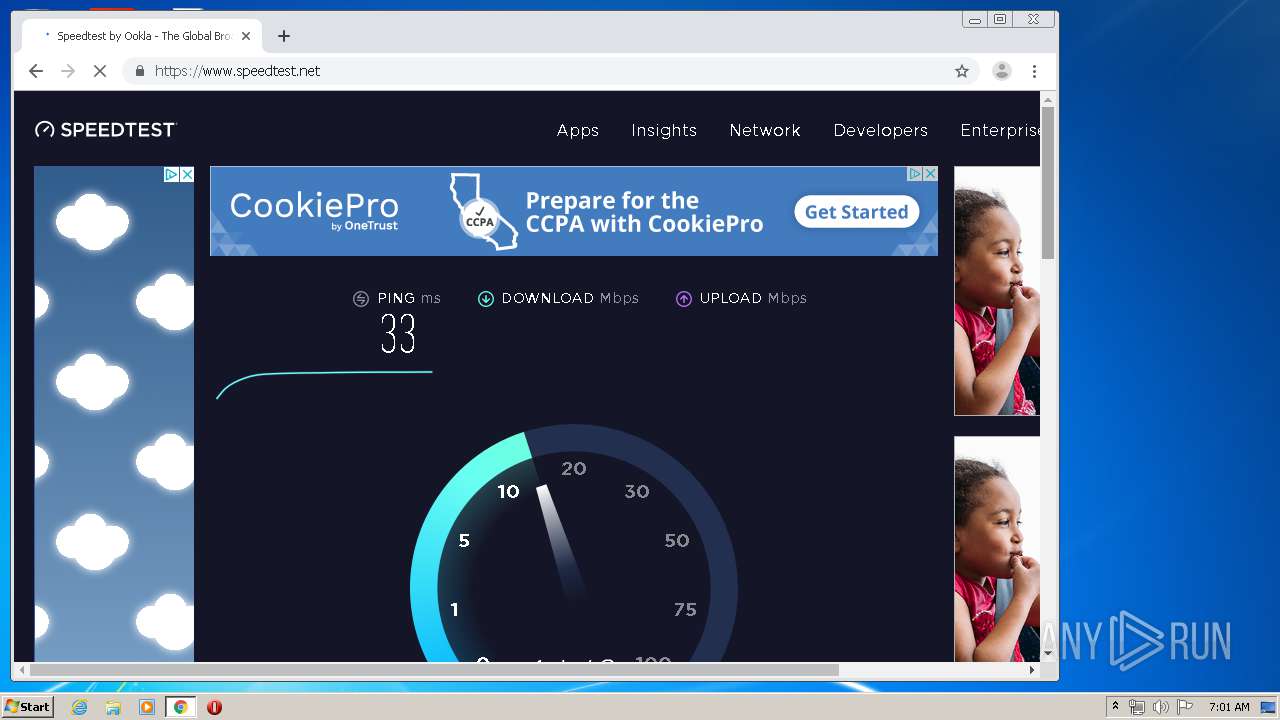Screen dimensions: 1280x720
Task: Close the Speedtest by Ookla tab
Action: (x=246, y=36)
